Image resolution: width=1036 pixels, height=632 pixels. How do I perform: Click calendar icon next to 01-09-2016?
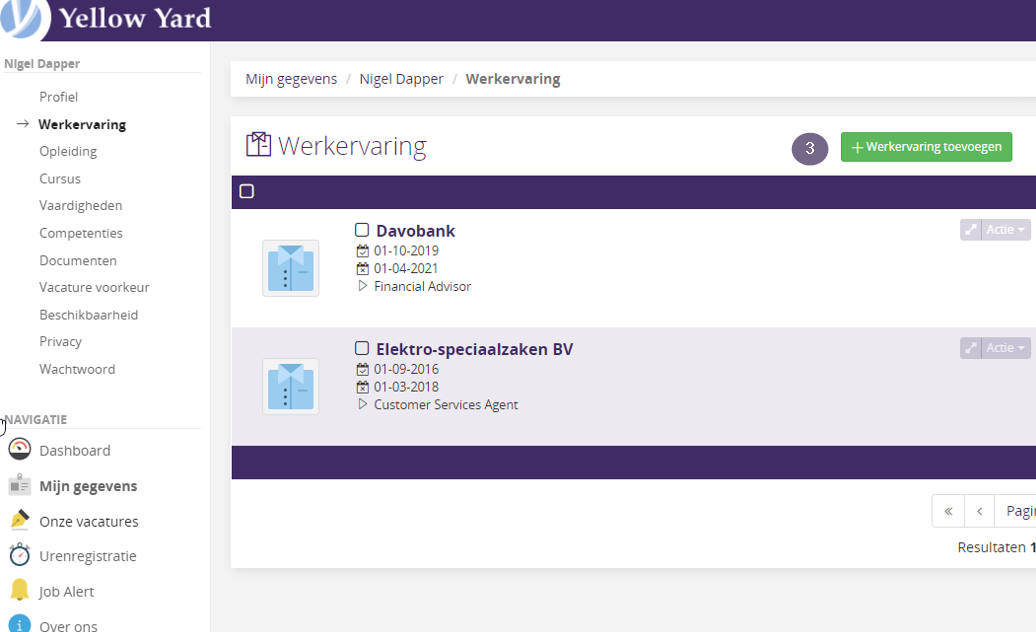tap(363, 369)
